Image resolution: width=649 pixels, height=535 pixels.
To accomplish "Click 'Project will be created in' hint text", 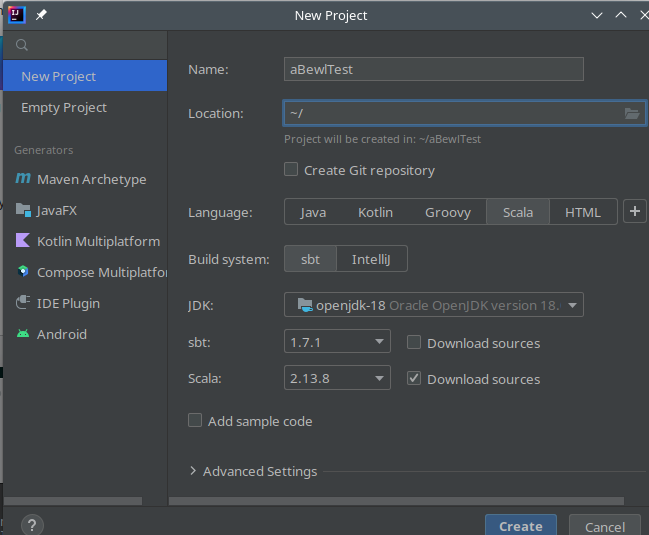I will pyautogui.click(x=382, y=139).
